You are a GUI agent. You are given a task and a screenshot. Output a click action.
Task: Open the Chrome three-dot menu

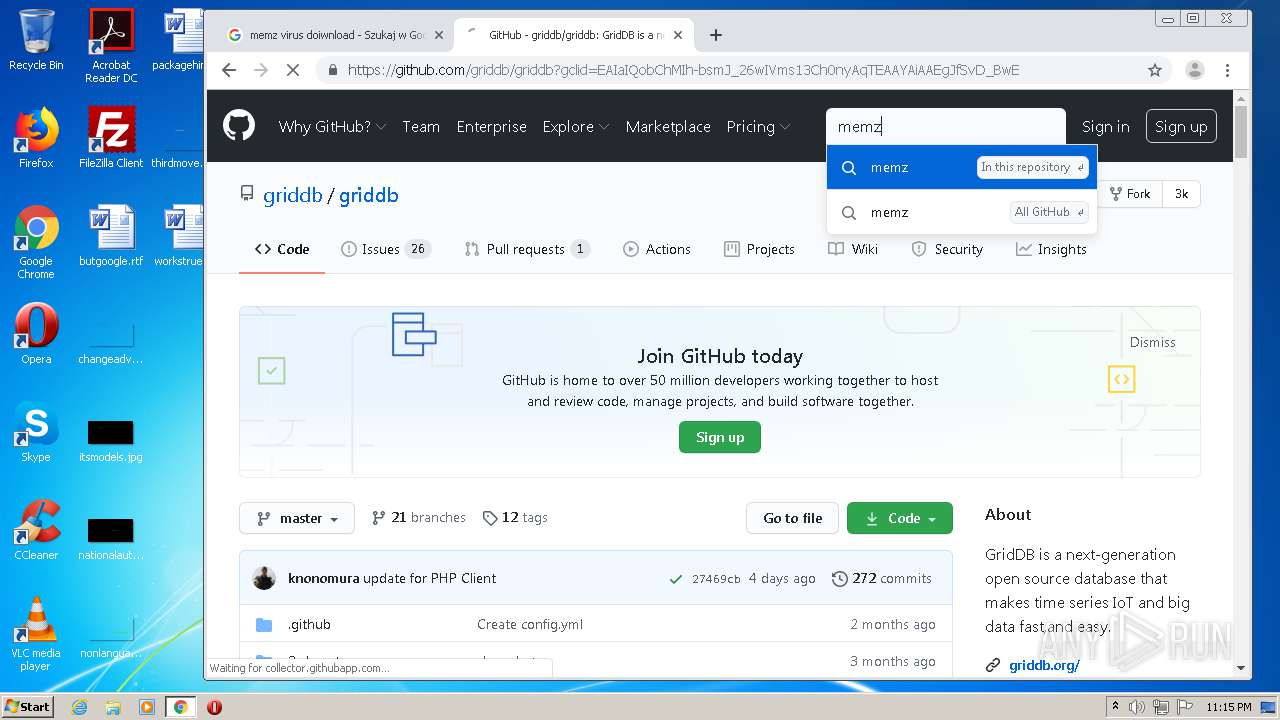point(1227,70)
